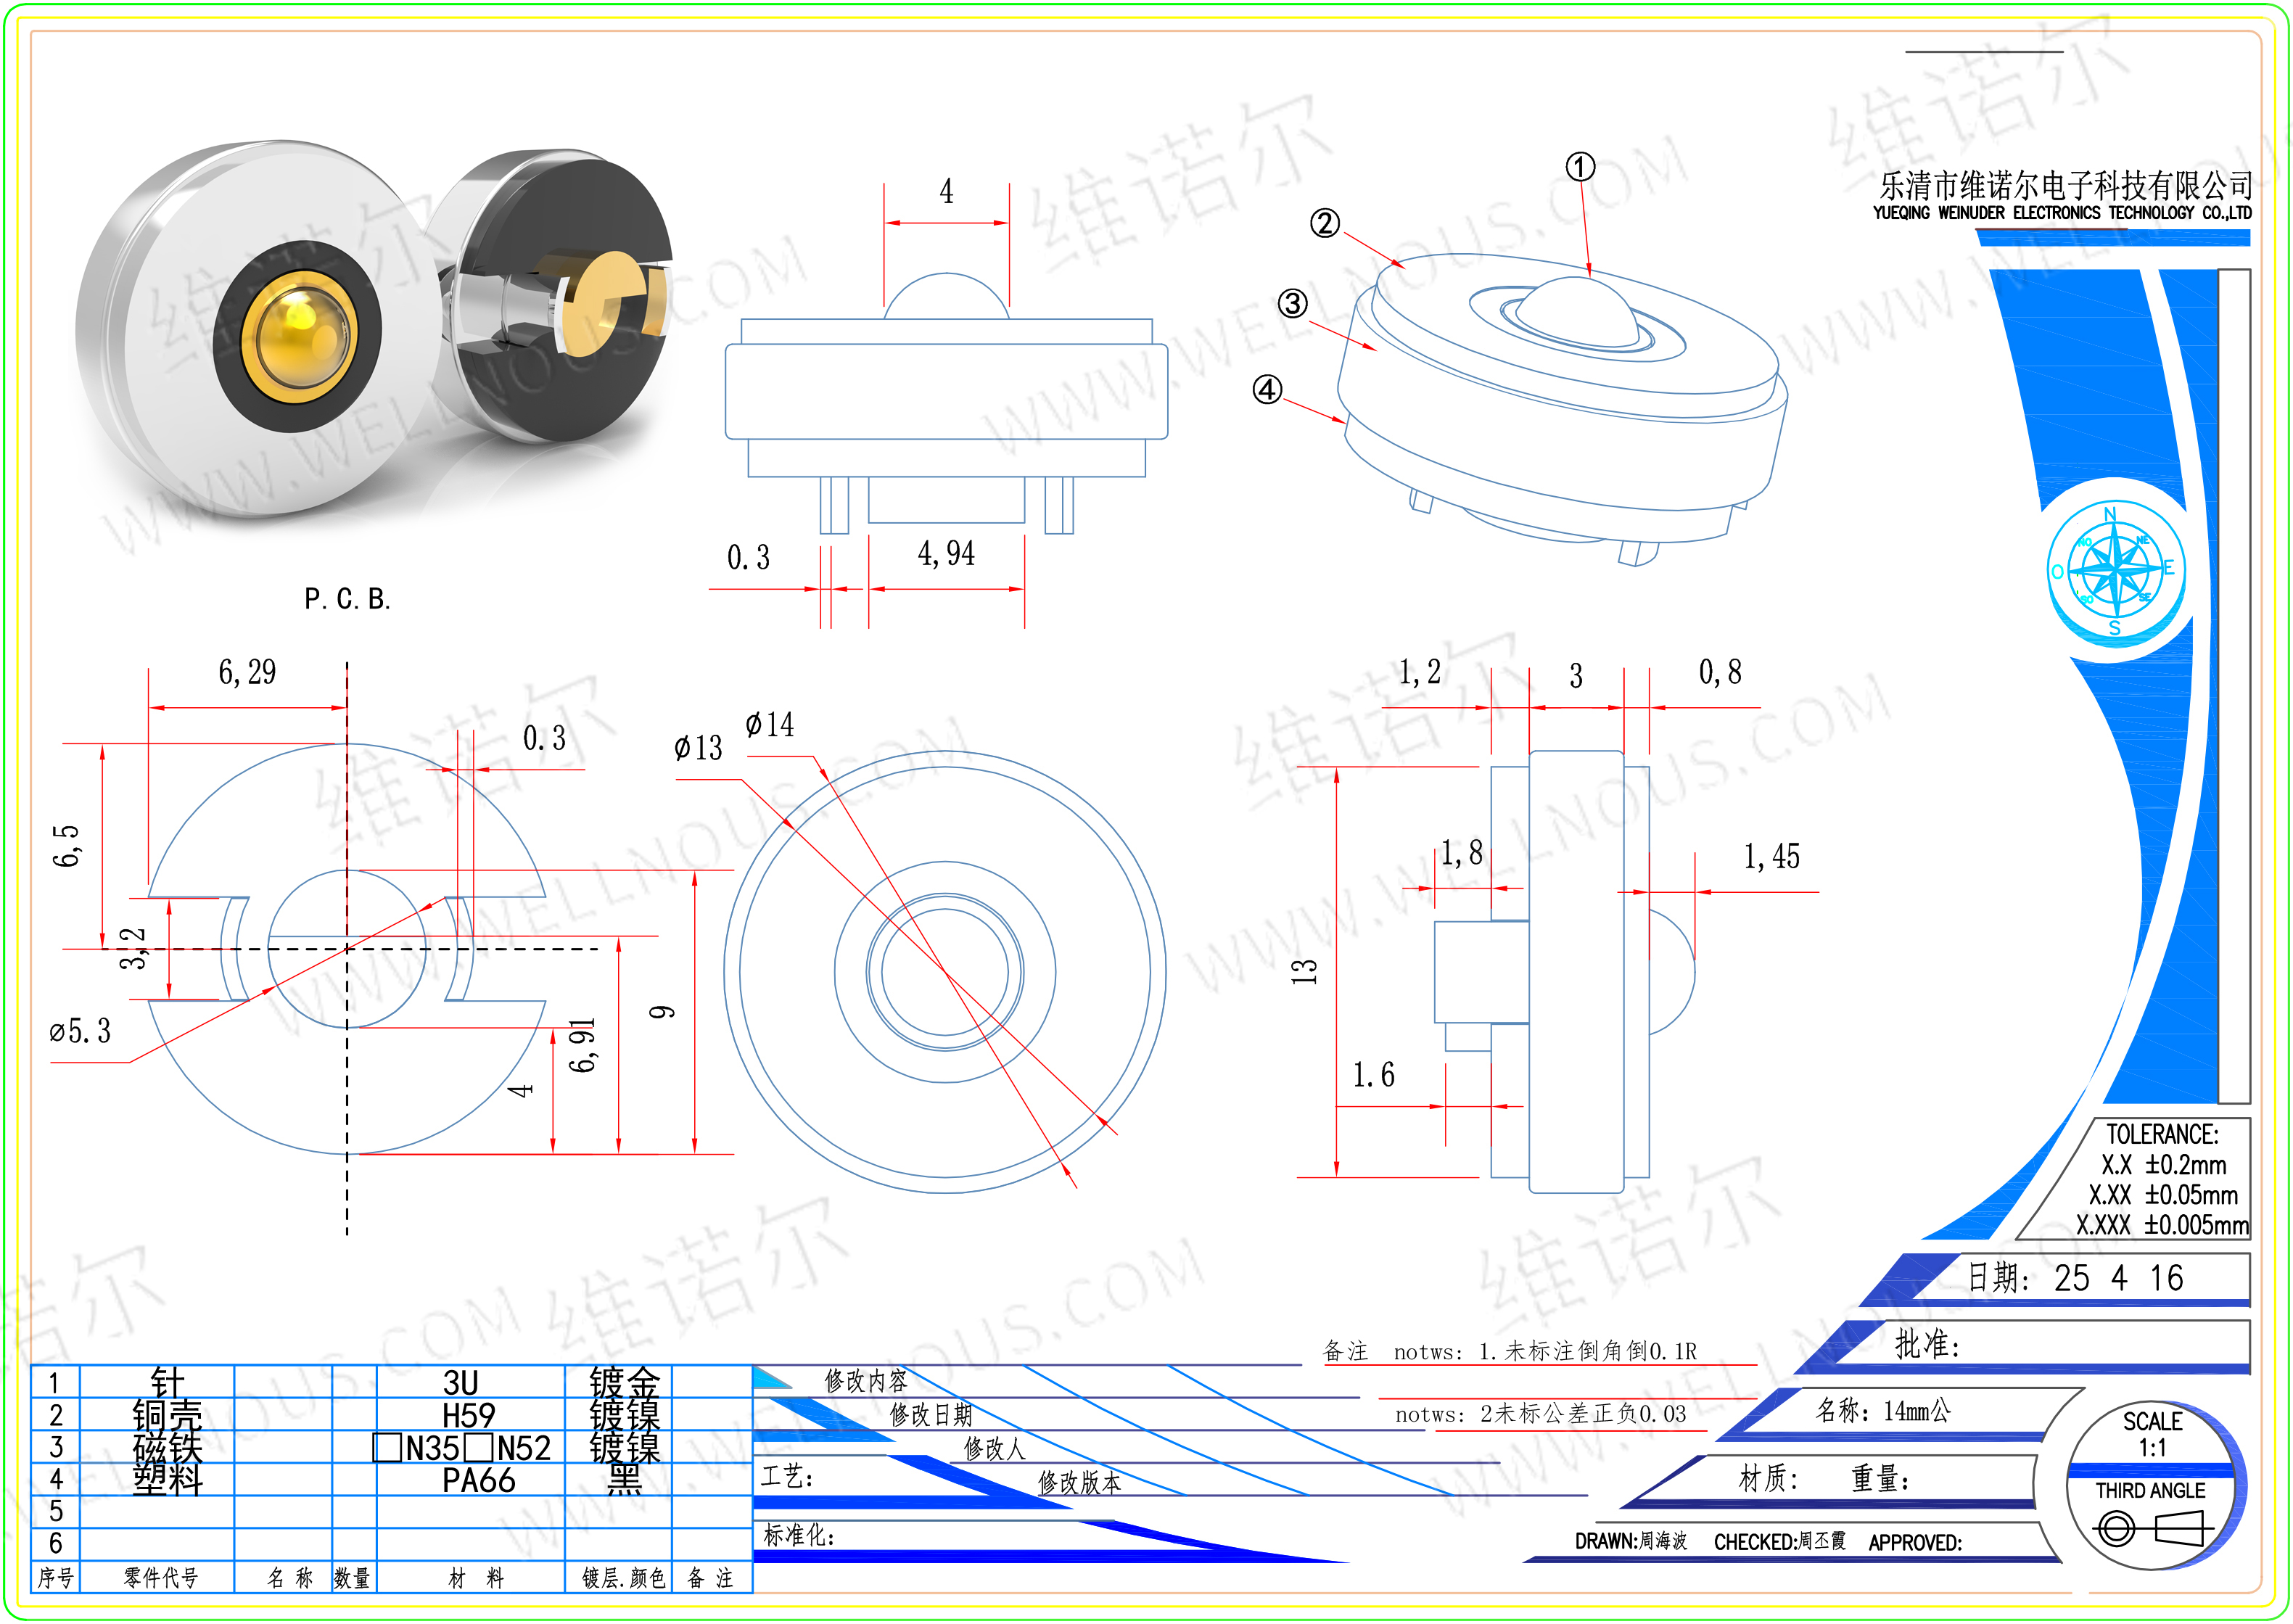Tick the N35 magnet grade checkbox
The image size is (2293, 1624).
(387, 1447)
